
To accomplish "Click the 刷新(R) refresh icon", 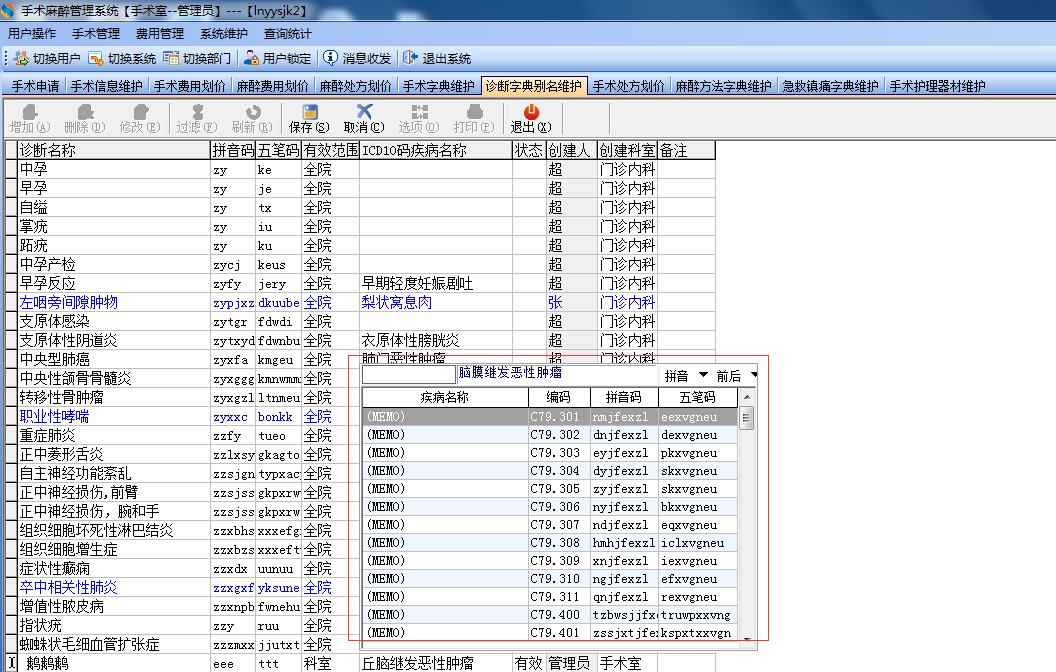I will 253,112.
